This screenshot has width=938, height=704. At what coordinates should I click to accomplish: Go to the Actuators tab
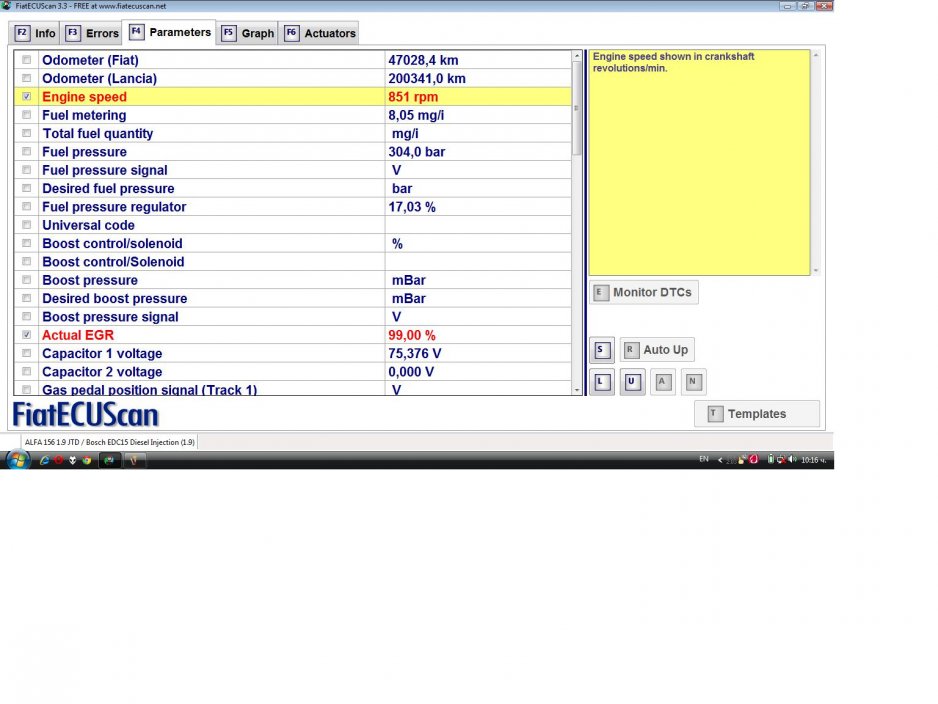[320, 33]
